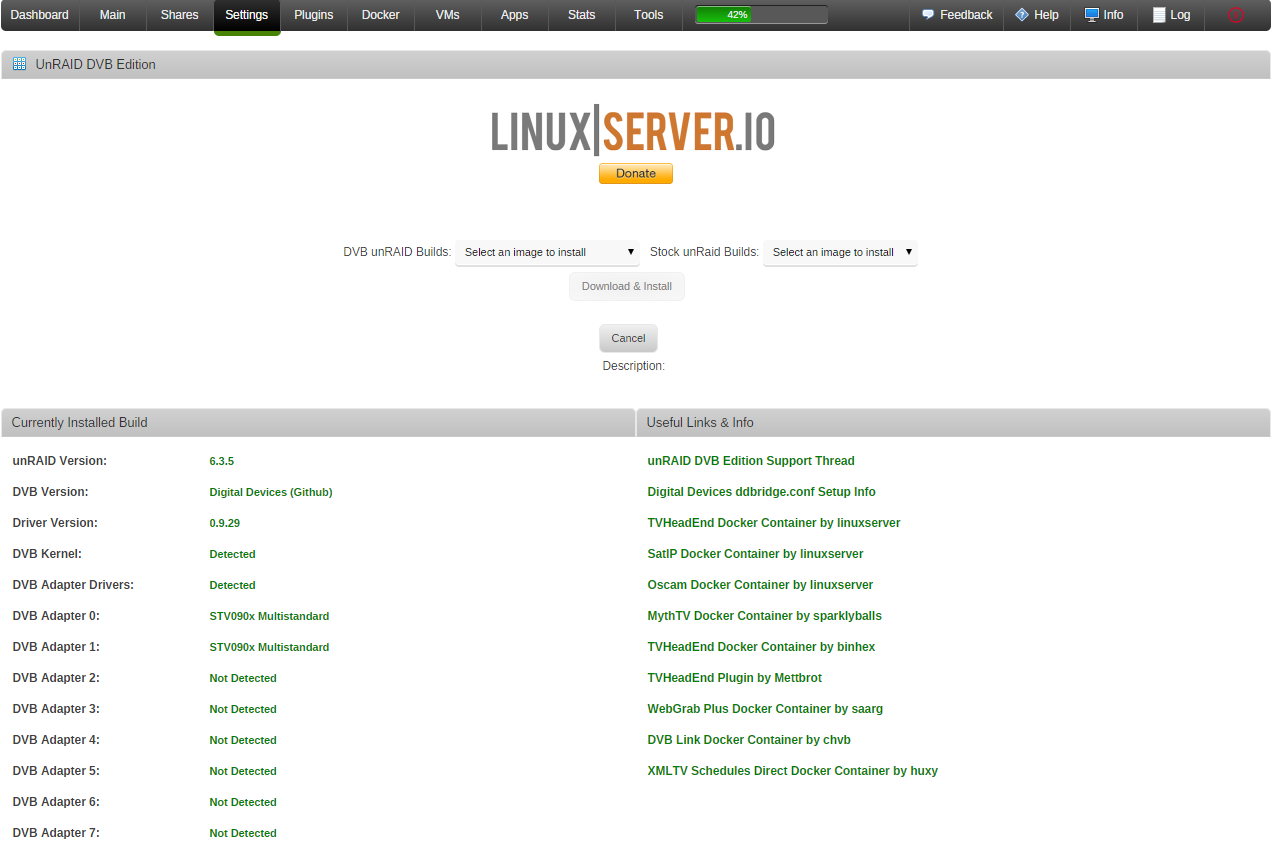Click the Donate button

(636, 174)
